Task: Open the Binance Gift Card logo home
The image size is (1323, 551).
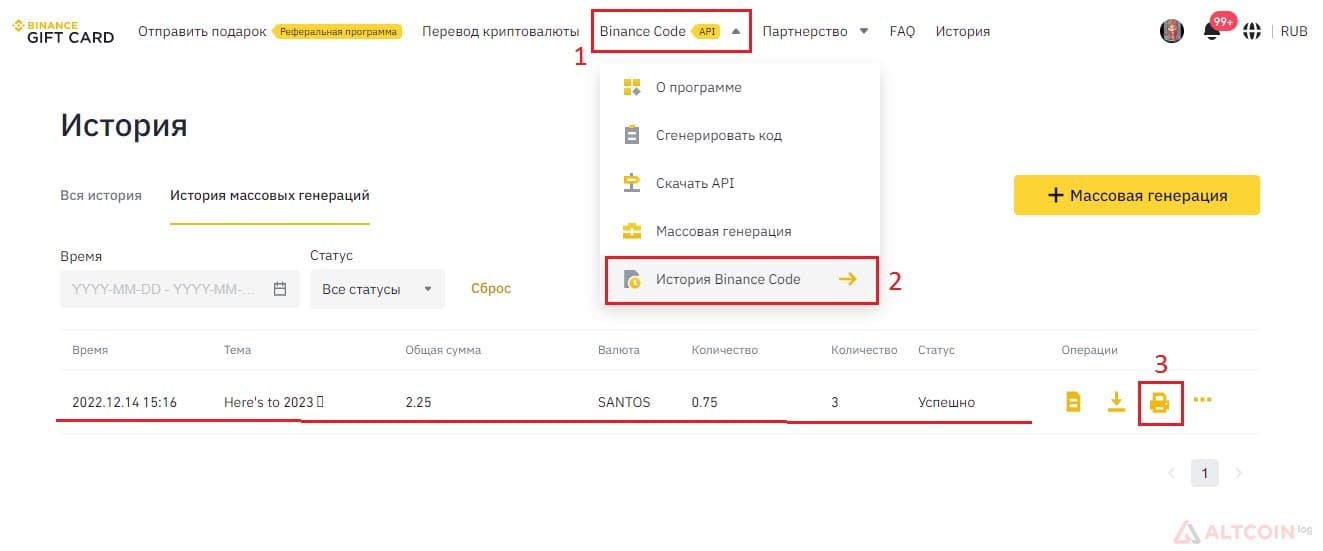Action: (63, 31)
